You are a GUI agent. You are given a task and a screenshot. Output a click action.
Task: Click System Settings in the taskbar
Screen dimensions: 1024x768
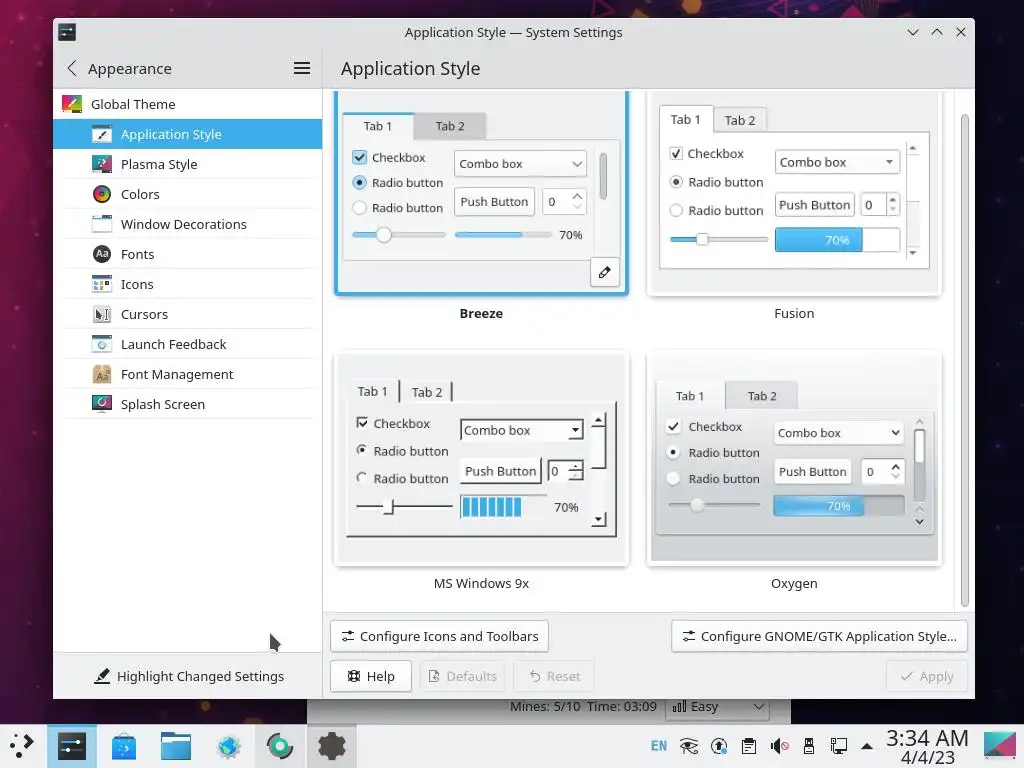pos(72,746)
